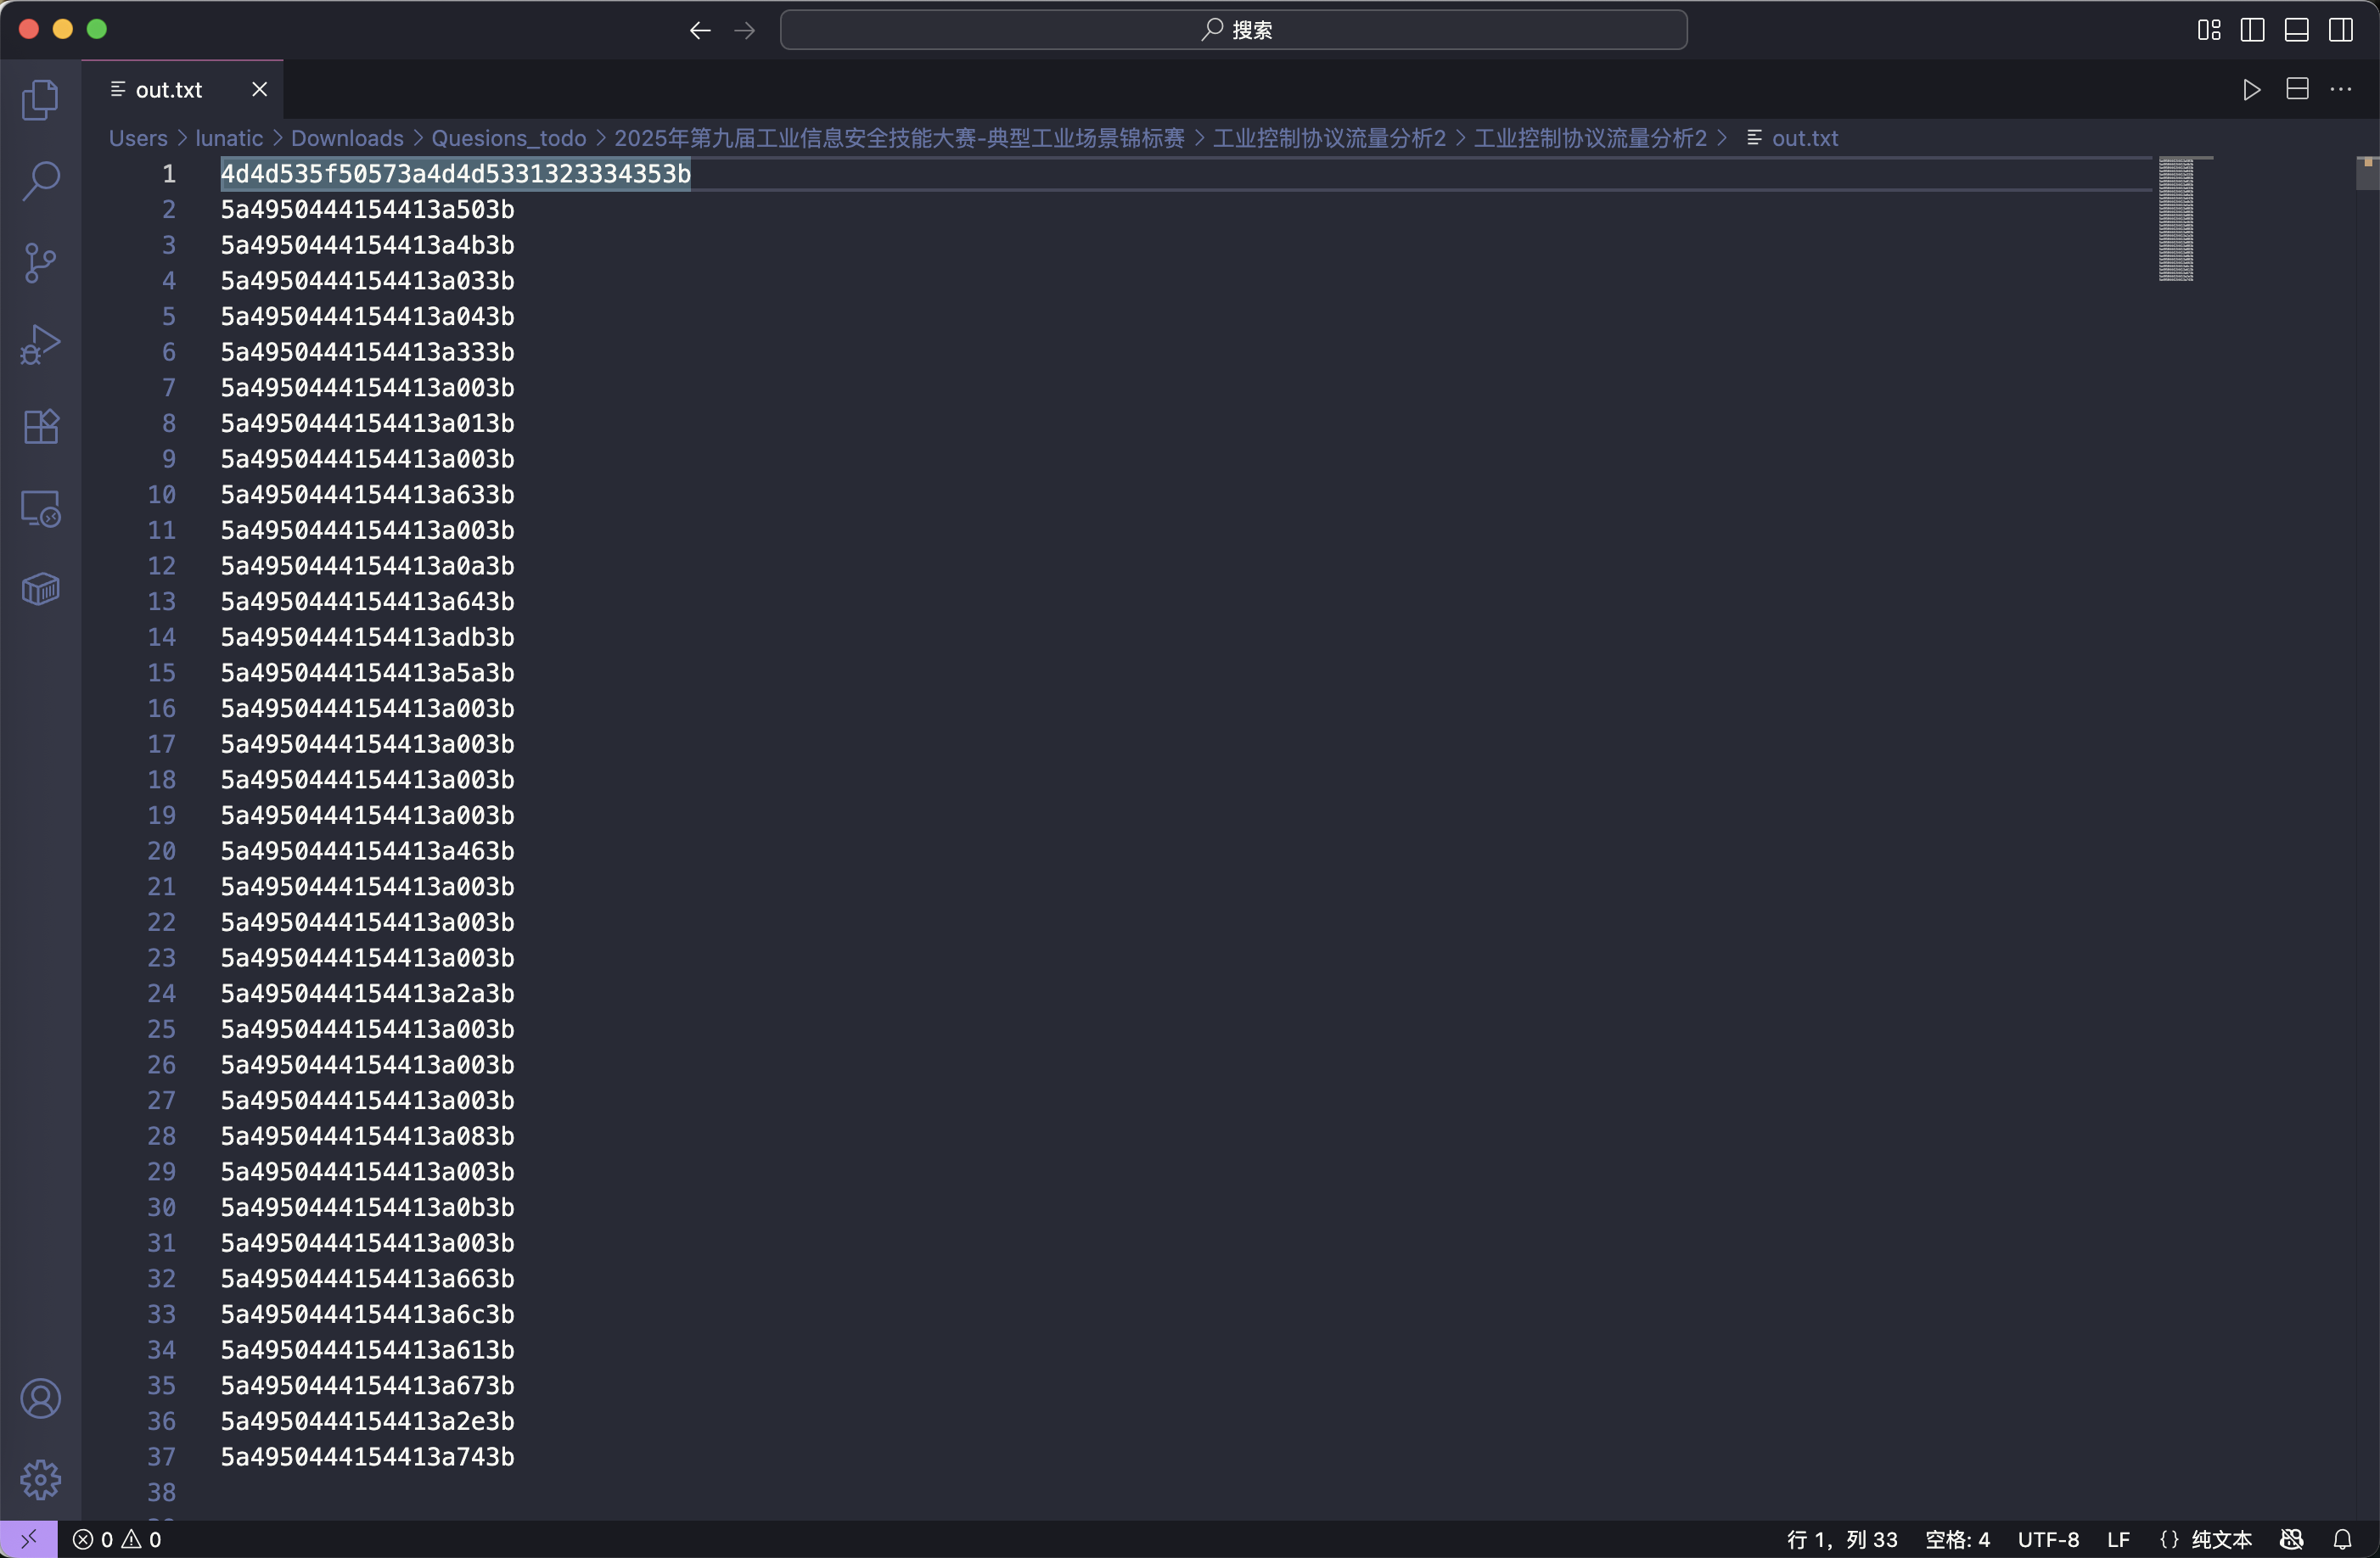The image size is (2380, 1558).
Task: Click line 1 text 4d4d535f50573a4d4d5331323334353b
Action: tap(455, 174)
